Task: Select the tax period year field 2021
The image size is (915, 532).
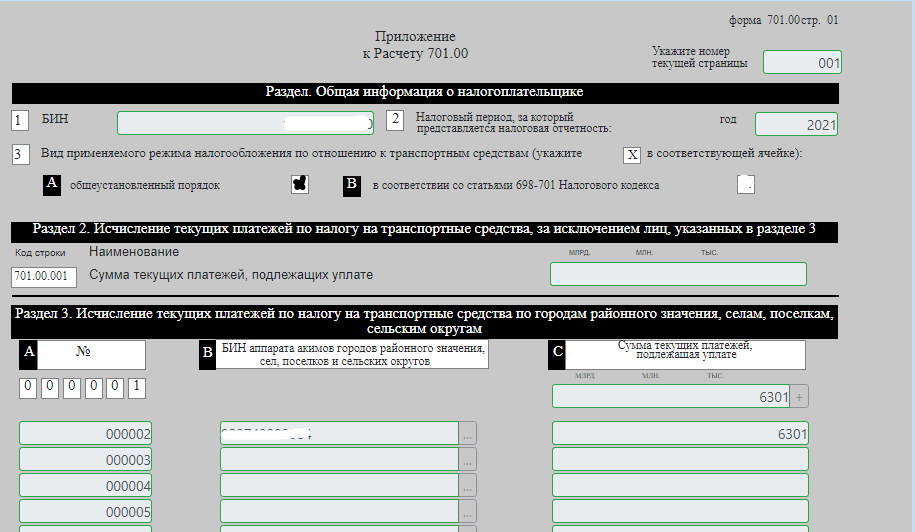Action: point(796,124)
